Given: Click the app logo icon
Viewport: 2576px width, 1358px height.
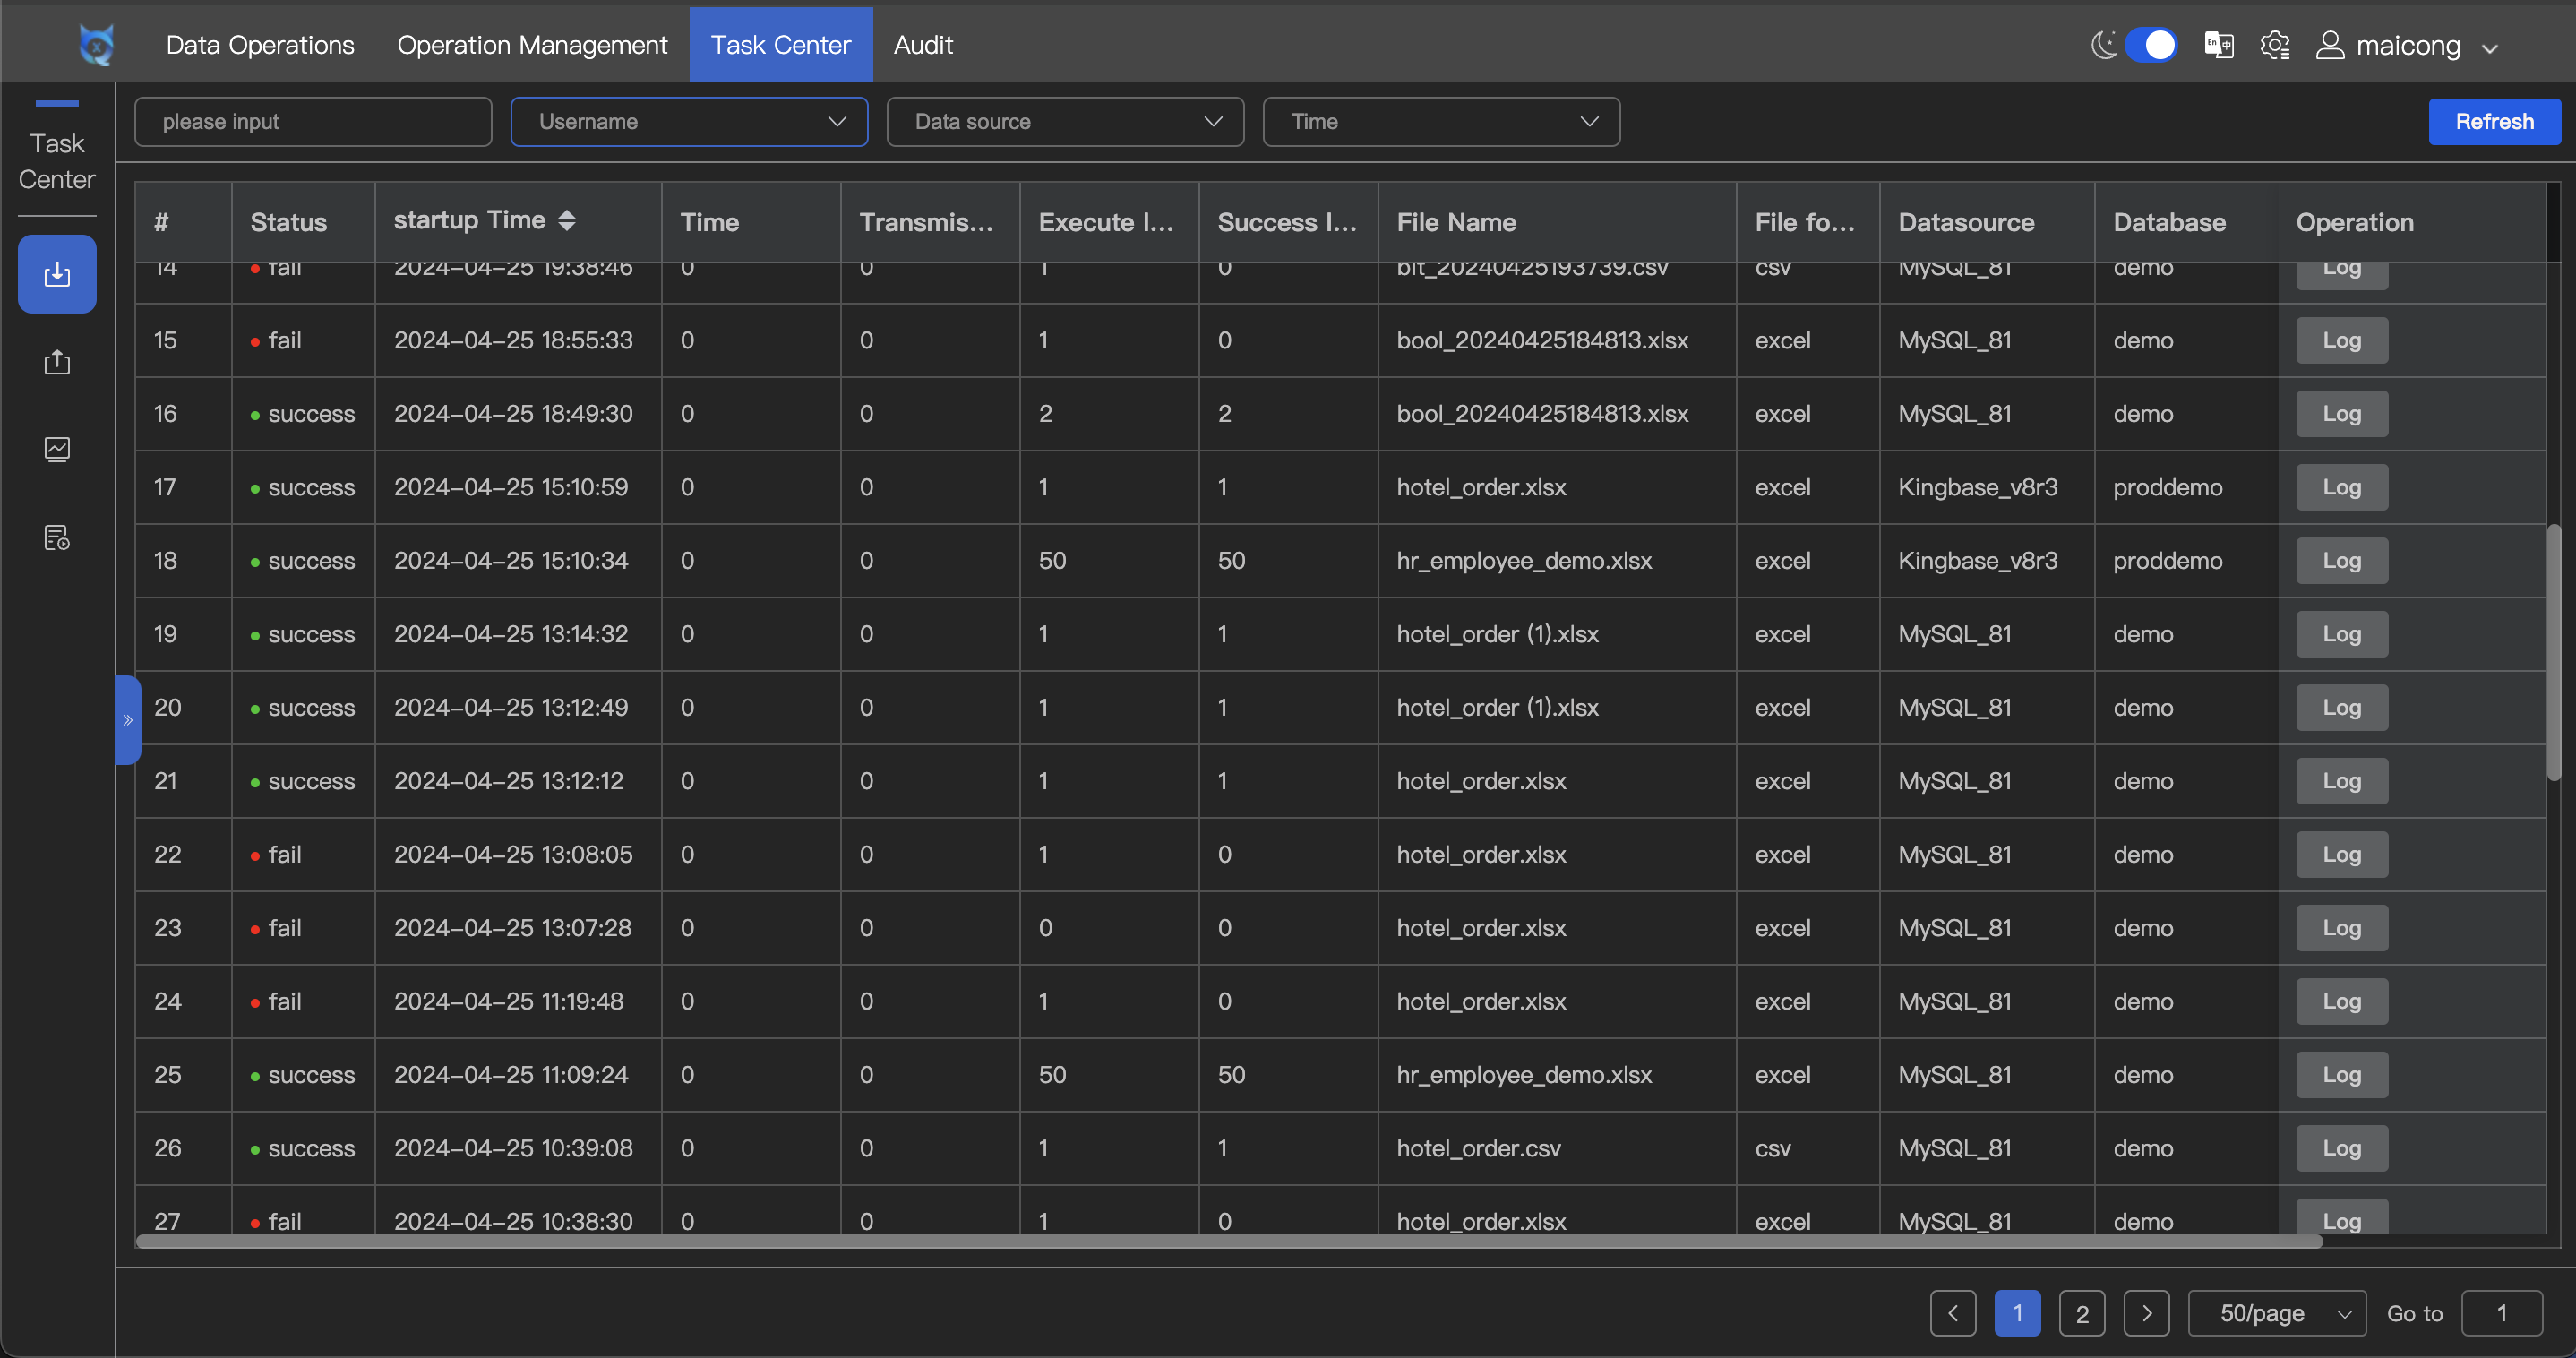Looking at the screenshot, I should tap(96, 45).
